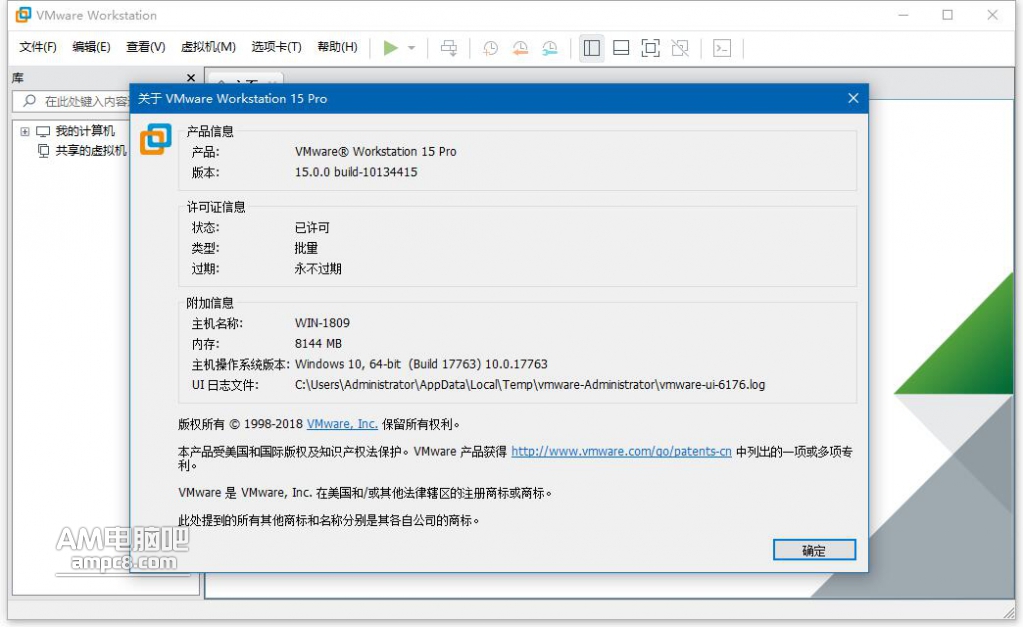Minimize the VMware Workstation window
Image resolution: width=1023 pixels, height=627 pixels.
point(903,15)
